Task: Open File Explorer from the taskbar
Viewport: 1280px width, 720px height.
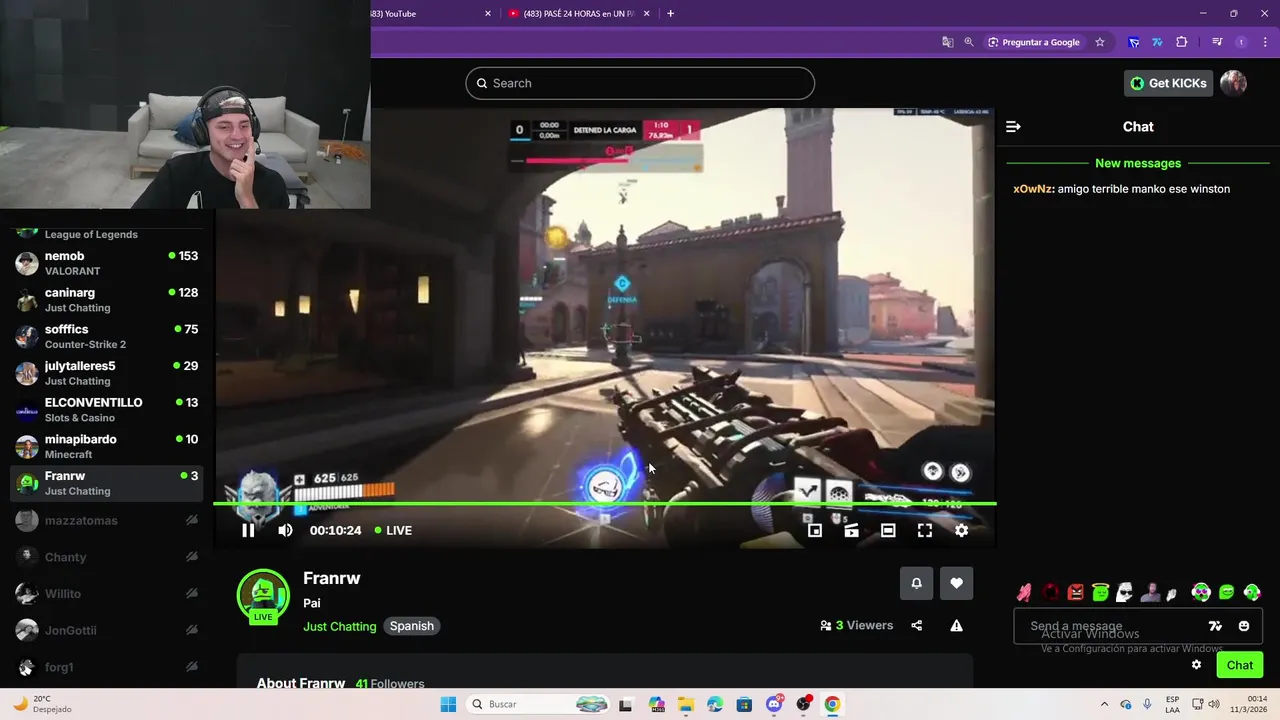Action: click(686, 704)
